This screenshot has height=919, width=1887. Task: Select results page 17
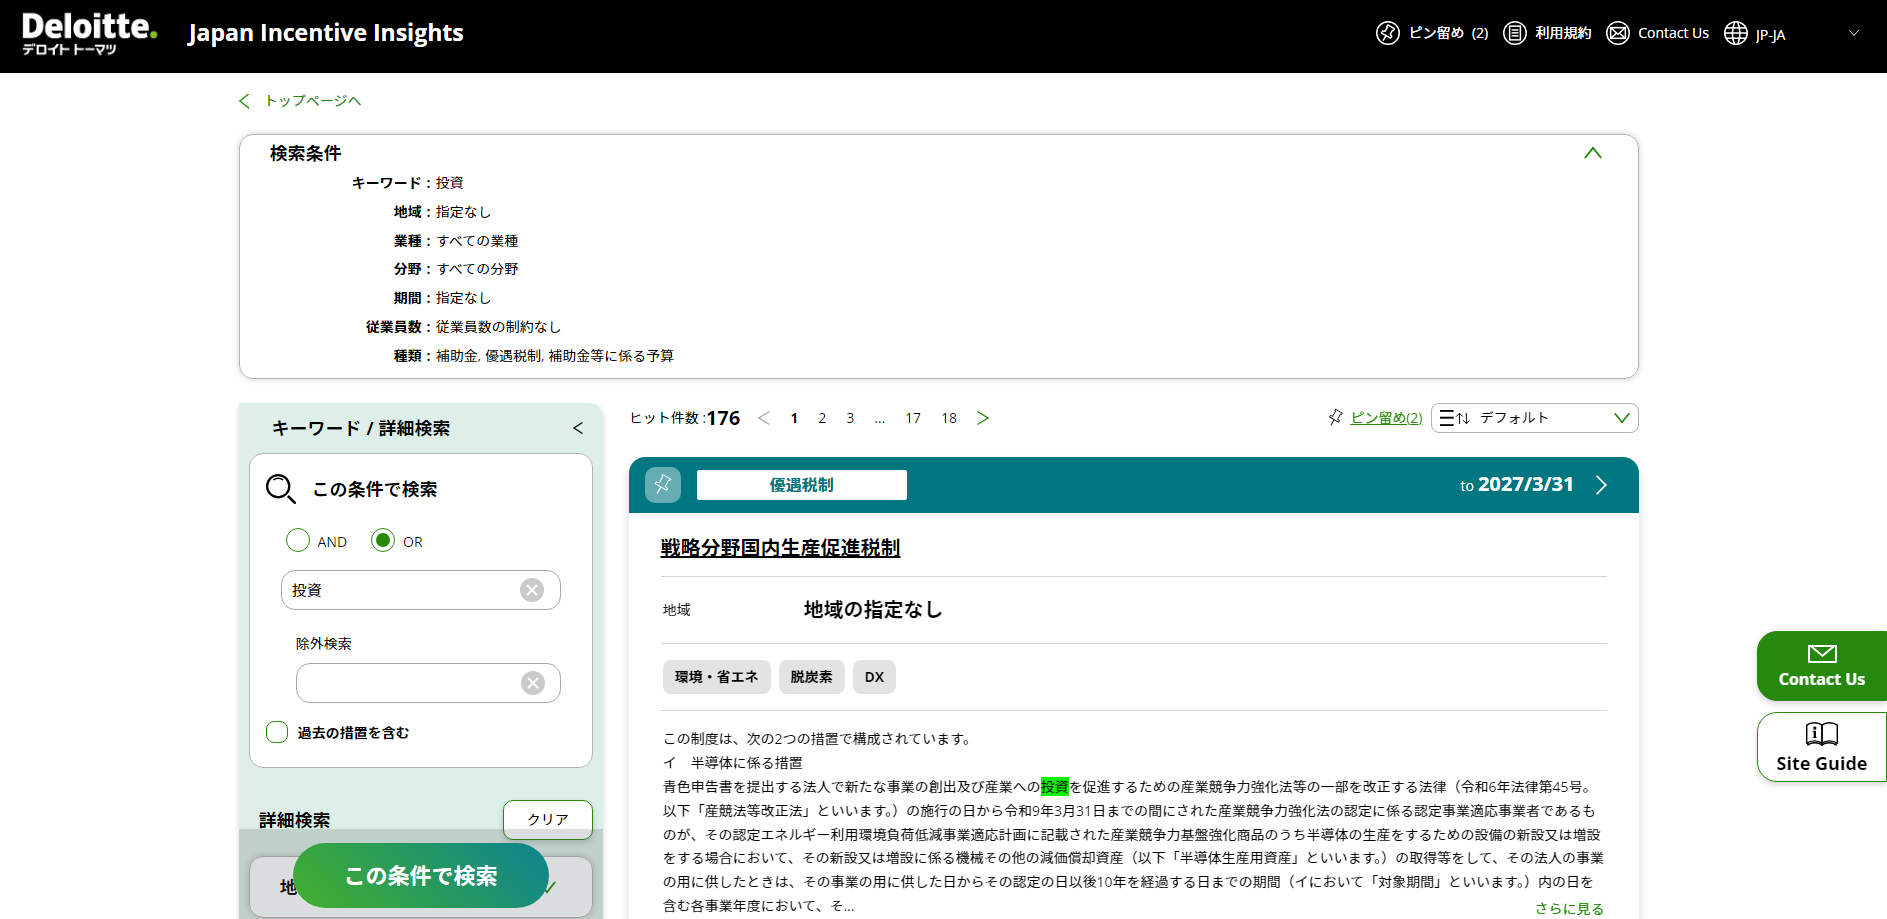[x=913, y=418]
